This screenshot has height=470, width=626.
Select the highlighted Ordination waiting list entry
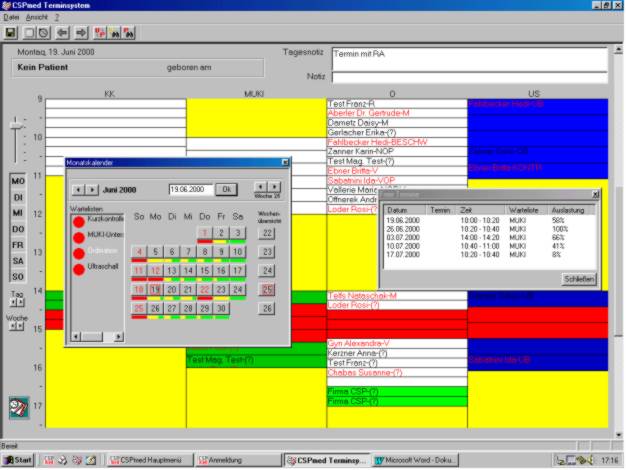tap(102, 251)
